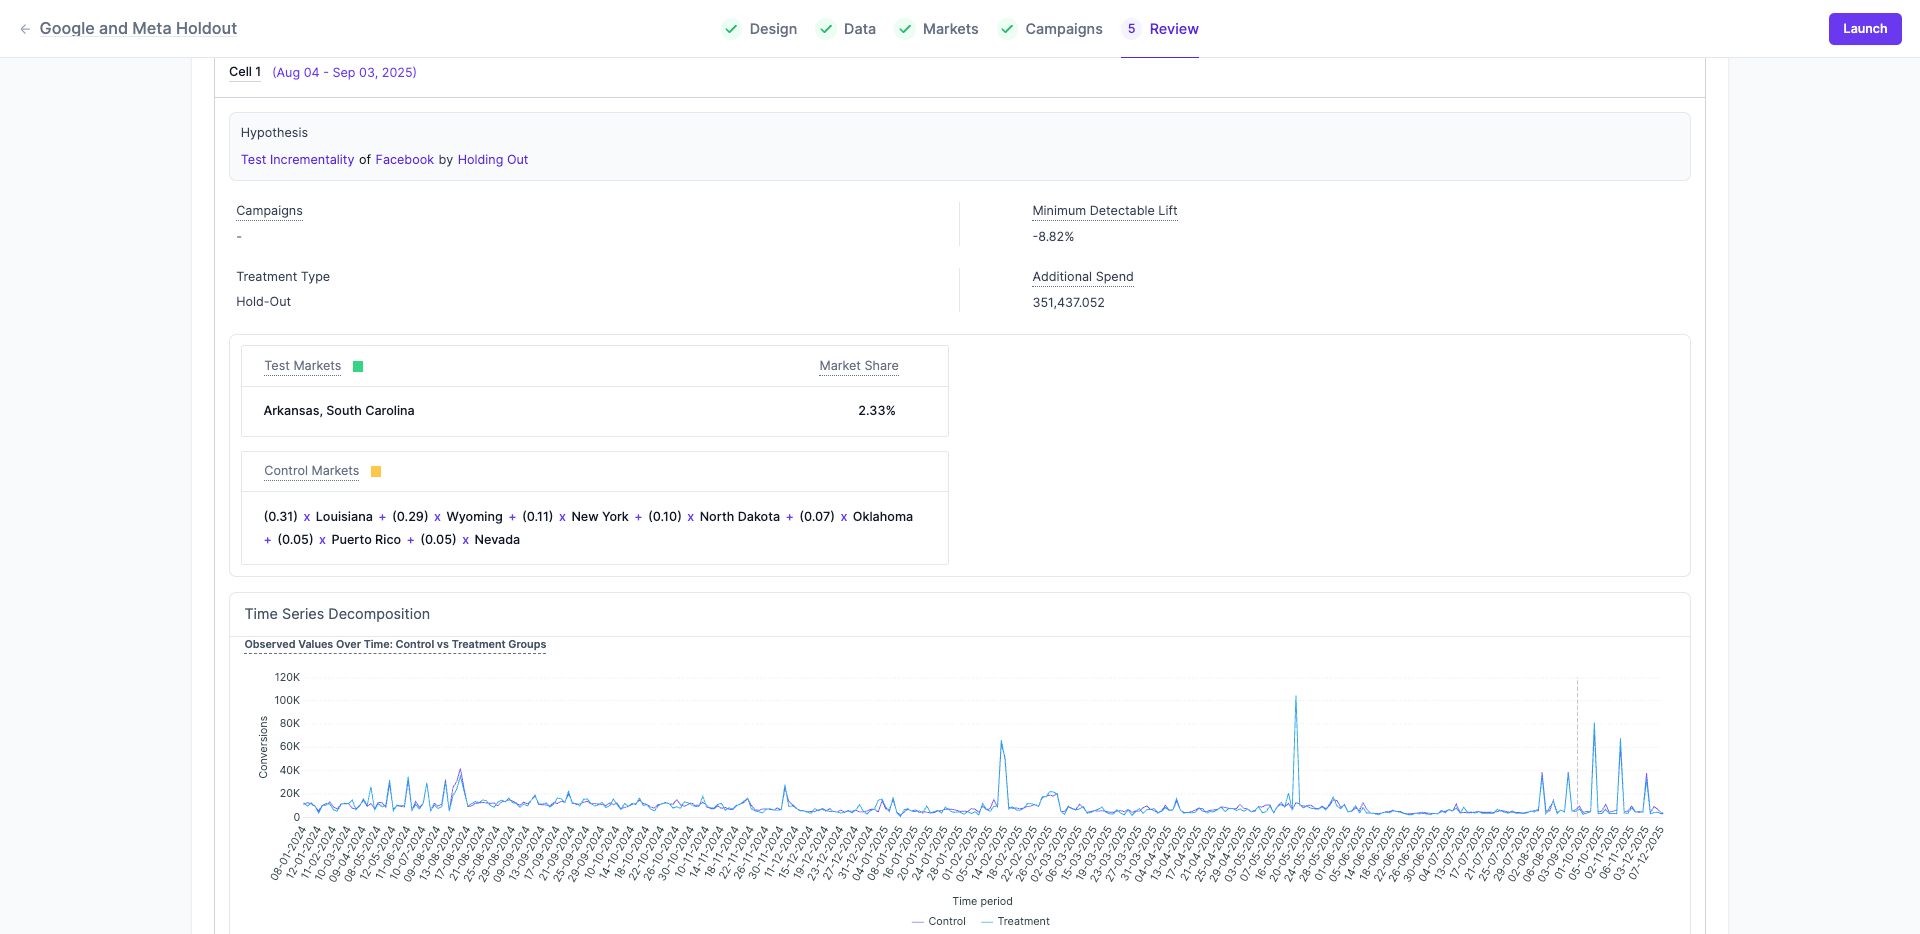
Task: Click North Dakota in the control markets formula
Action: (x=740, y=517)
